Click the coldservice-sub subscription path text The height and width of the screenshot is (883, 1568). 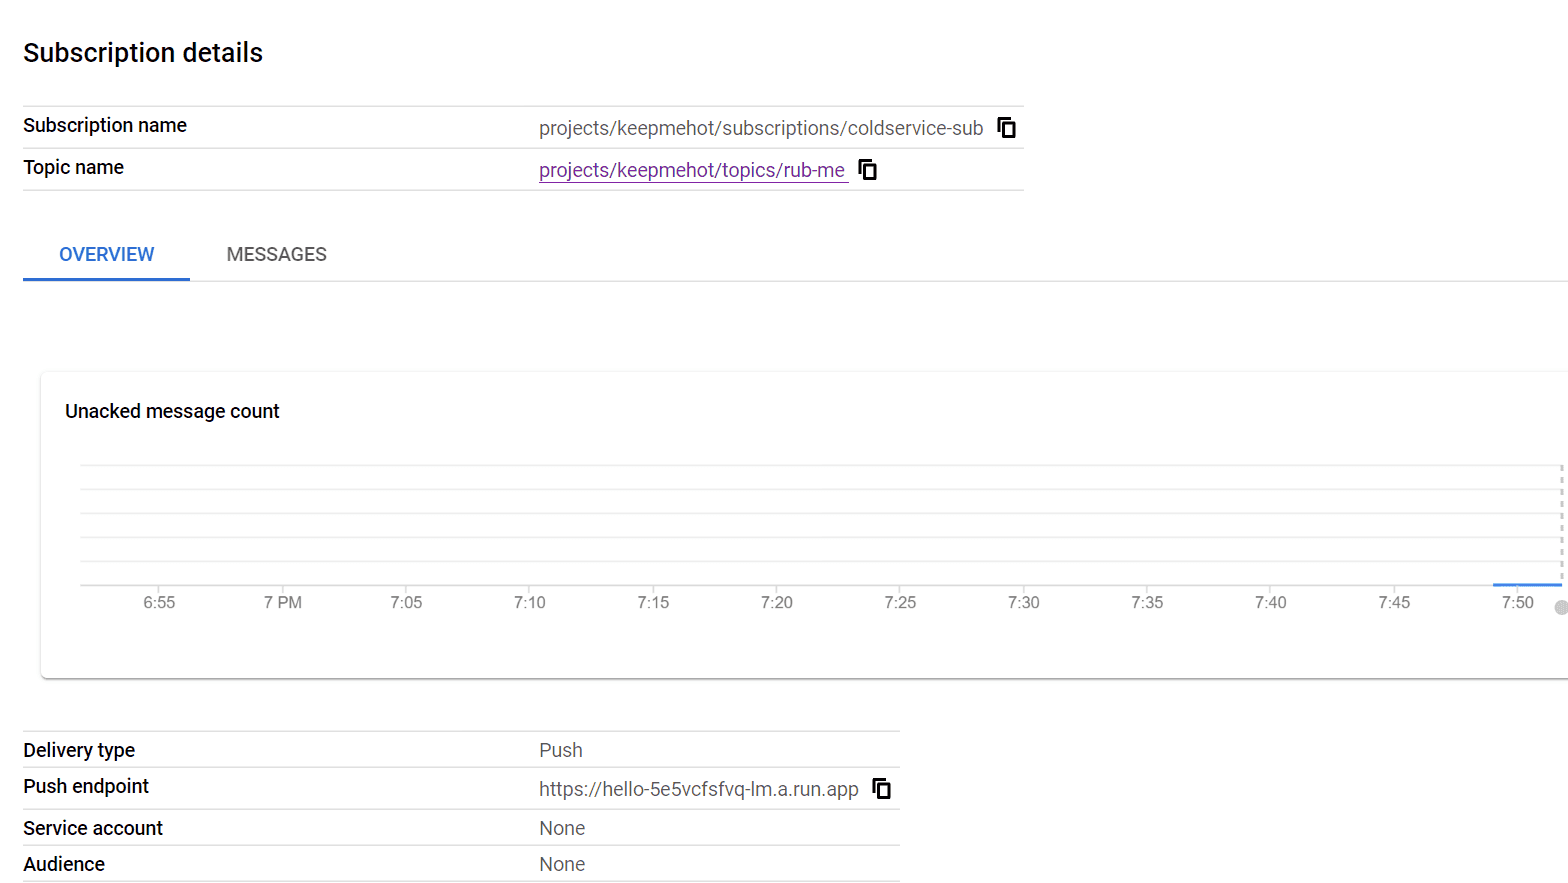point(761,128)
